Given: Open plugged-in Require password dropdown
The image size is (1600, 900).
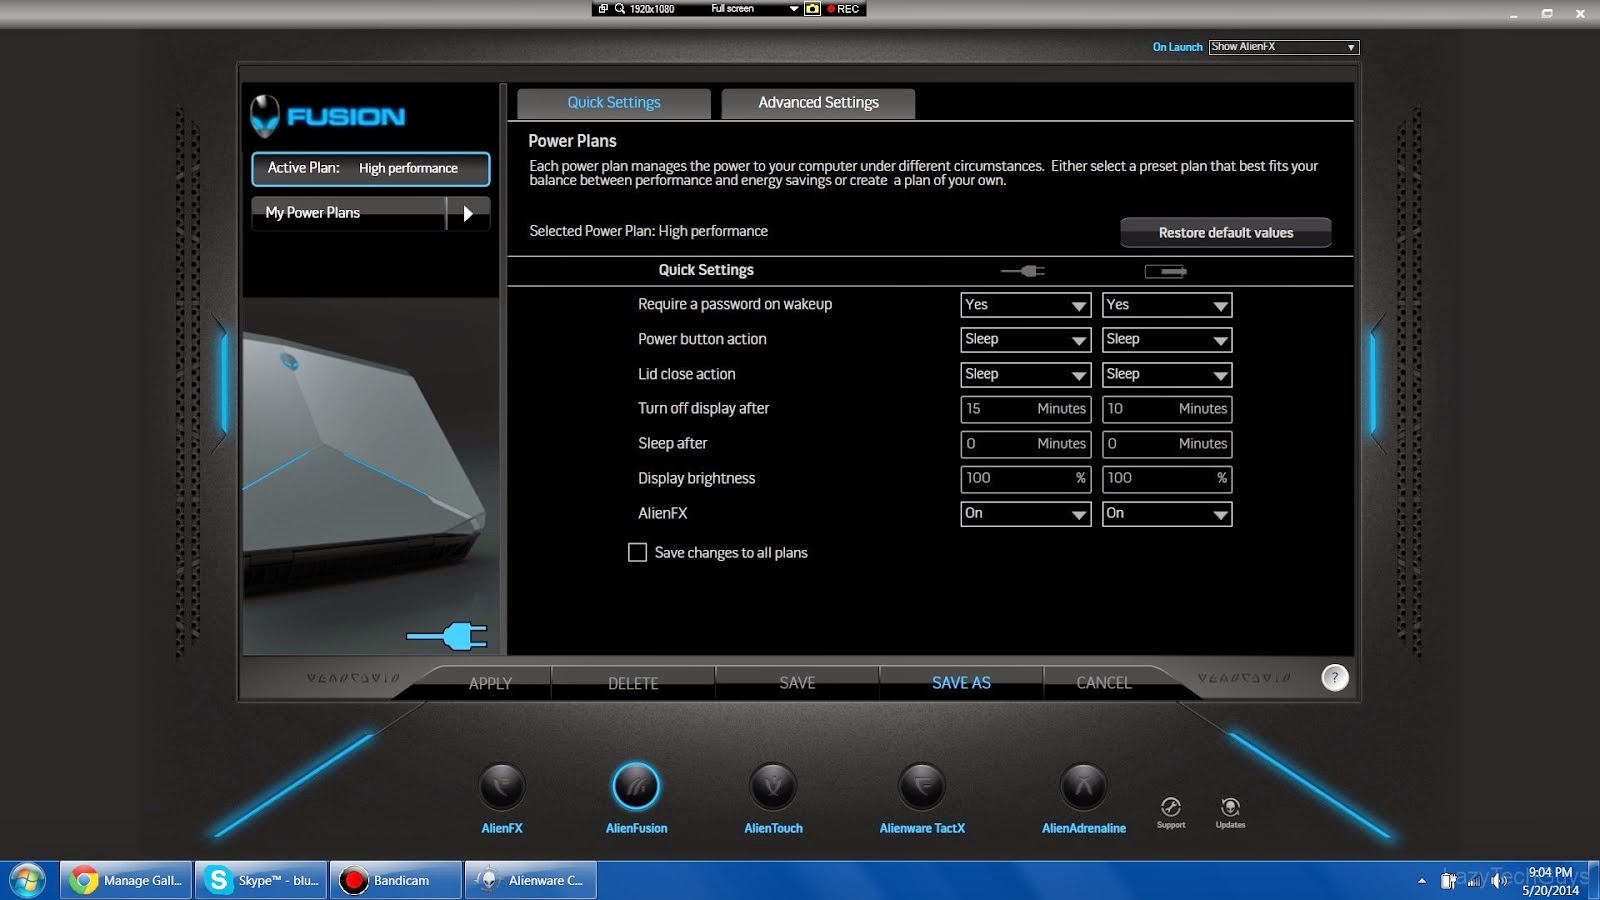Looking at the screenshot, I should [1025, 305].
